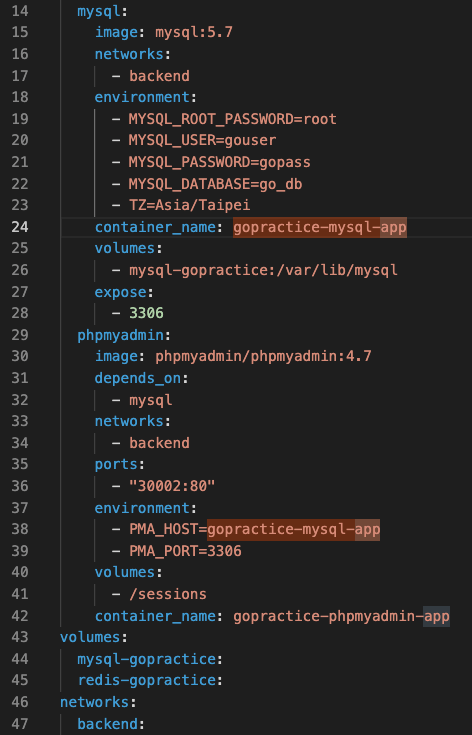Click the PMA_PORT=3306 entry
This screenshot has width=472, height=735.
pyautogui.click(x=185, y=551)
